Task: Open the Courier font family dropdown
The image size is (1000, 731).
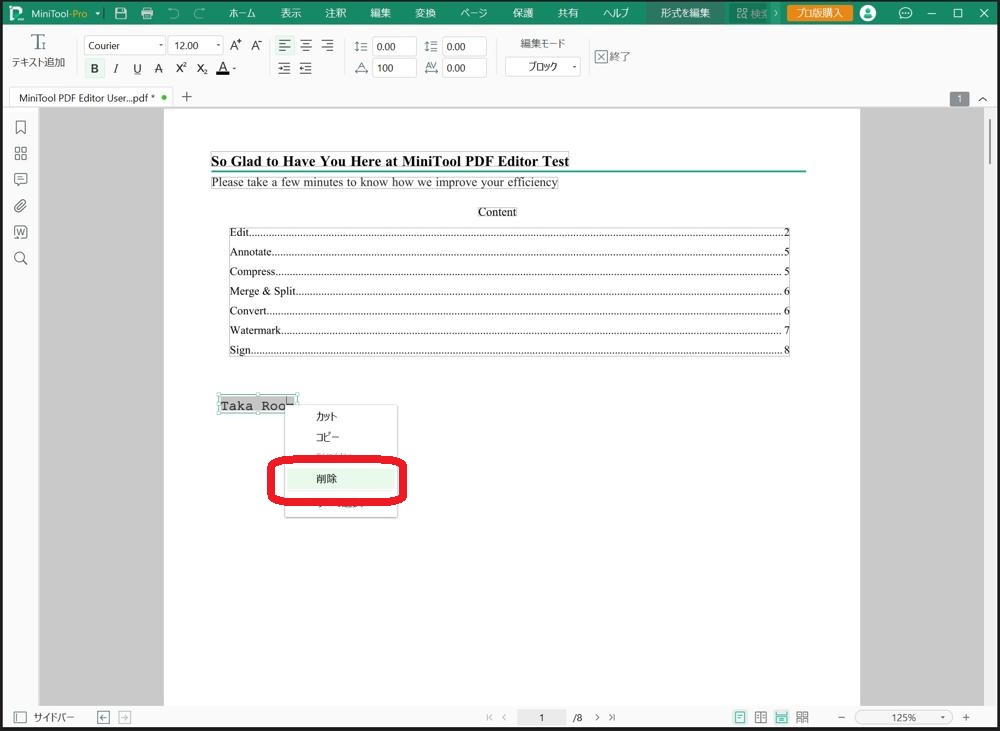Action: 124,45
